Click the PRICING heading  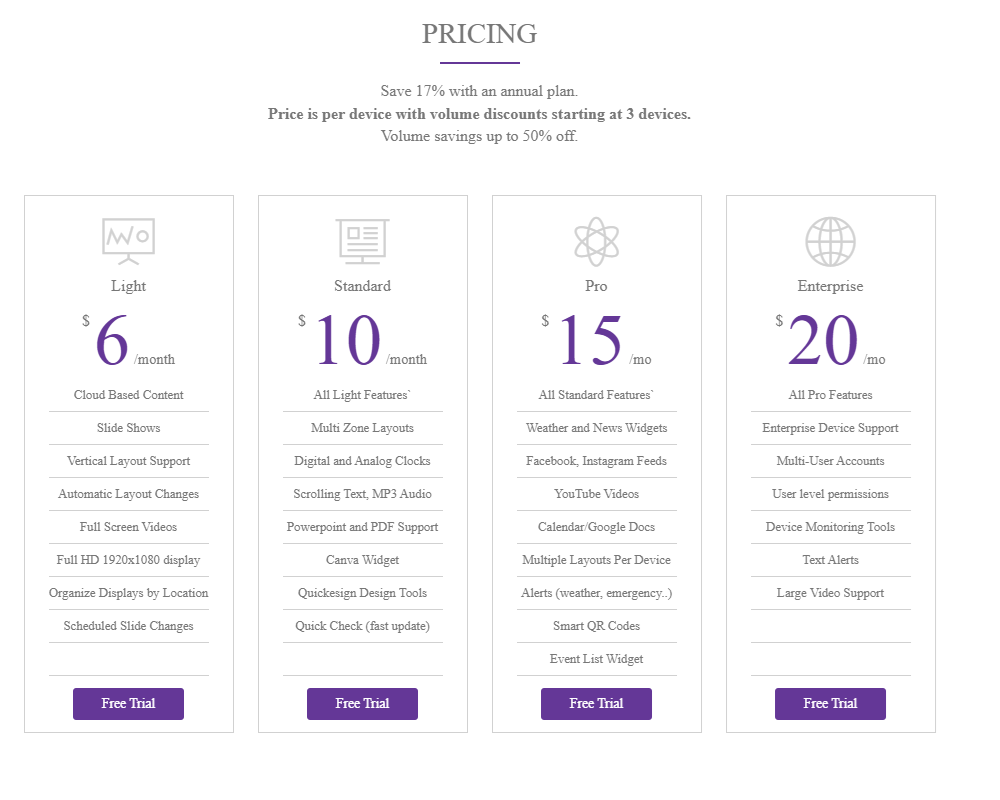479,34
